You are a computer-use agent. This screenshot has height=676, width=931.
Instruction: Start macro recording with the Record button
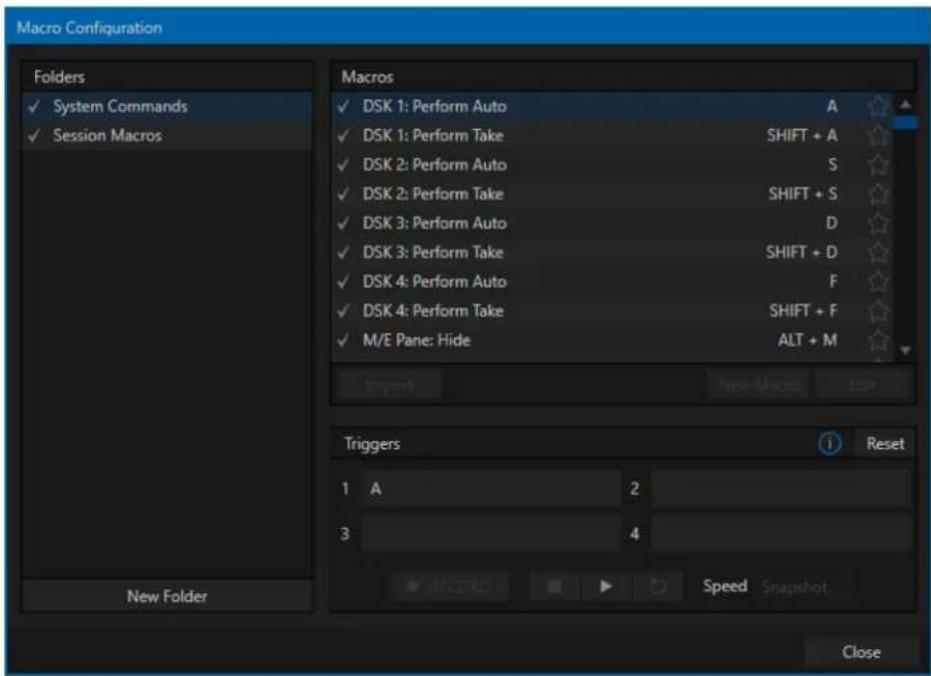[450, 586]
